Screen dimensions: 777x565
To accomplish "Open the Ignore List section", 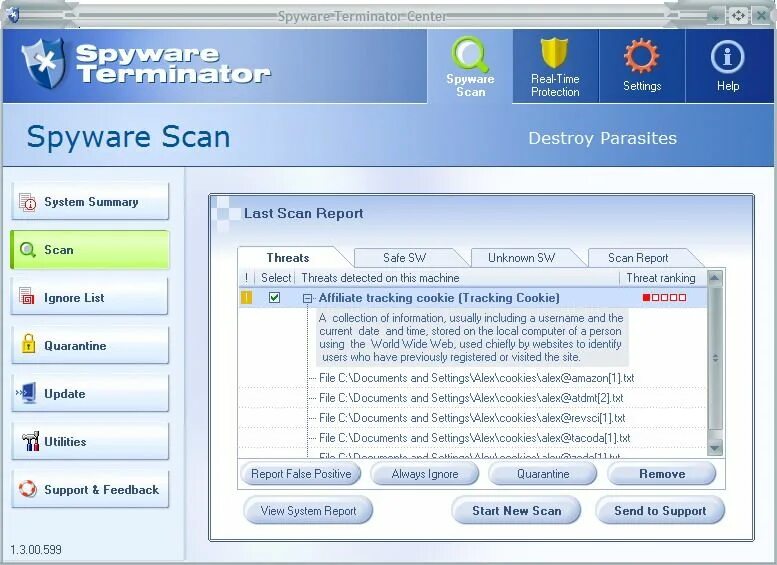I will tap(90, 297).
